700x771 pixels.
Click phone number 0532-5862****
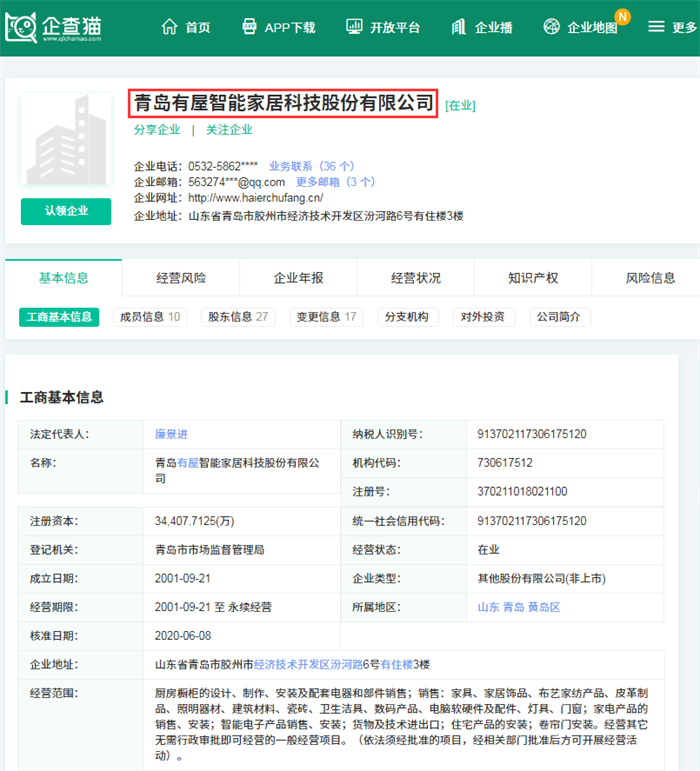[223, 166]
